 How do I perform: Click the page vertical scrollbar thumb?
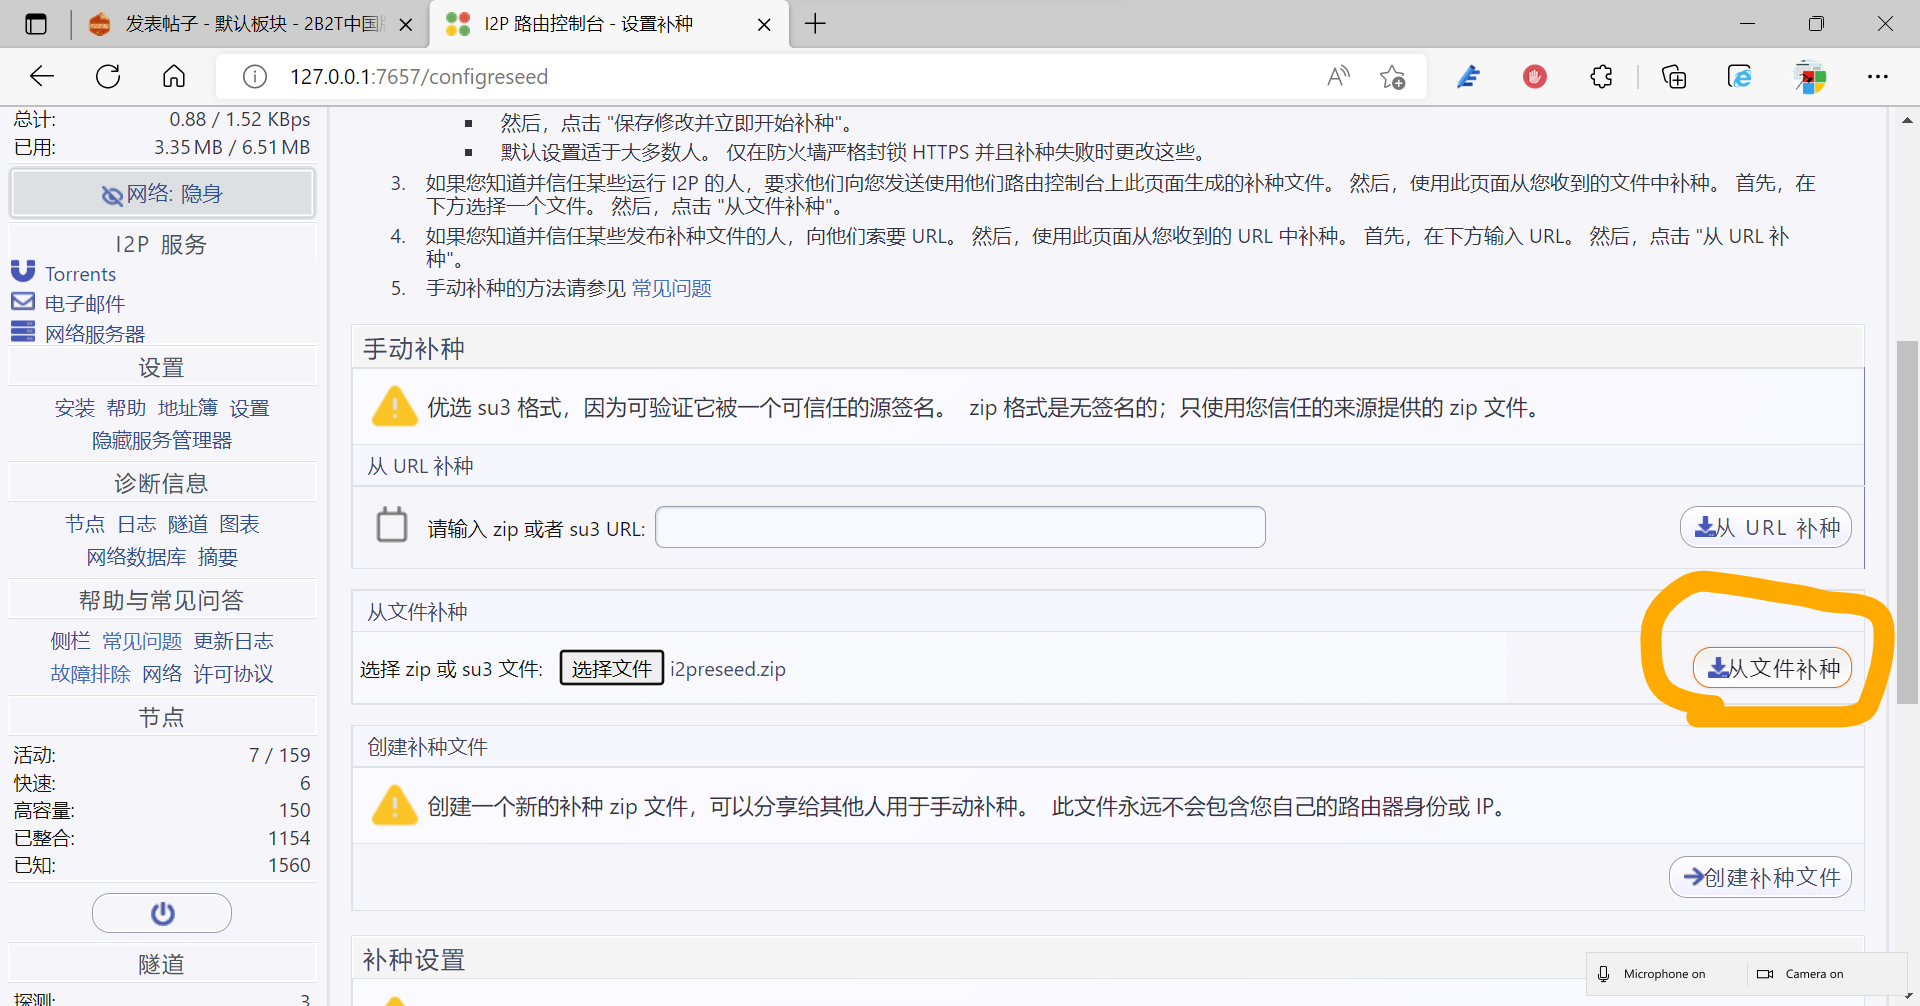(1906, 522)
